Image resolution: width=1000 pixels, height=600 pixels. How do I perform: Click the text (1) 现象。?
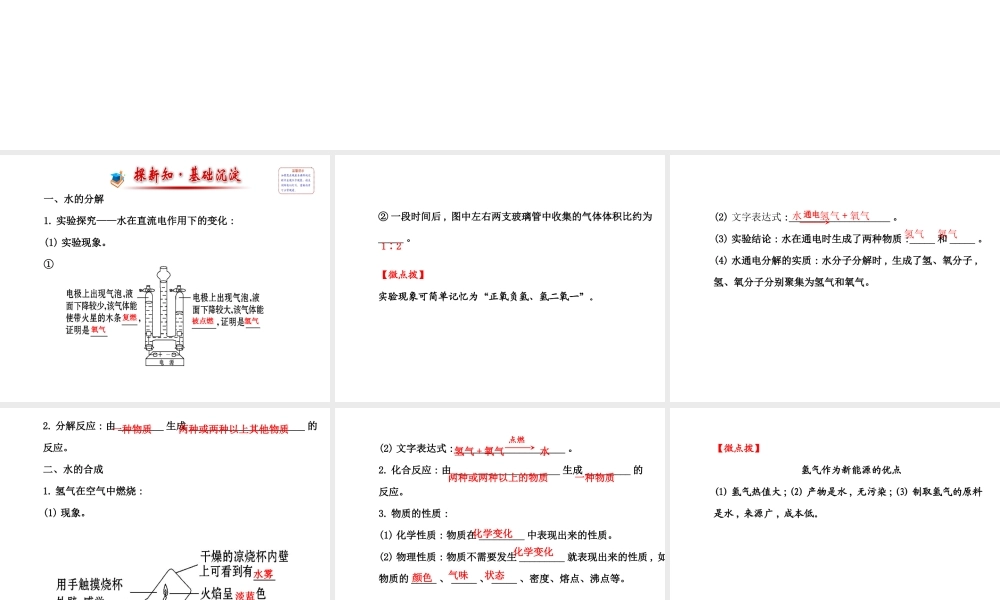pyautogui.click(x=64, y=513)
